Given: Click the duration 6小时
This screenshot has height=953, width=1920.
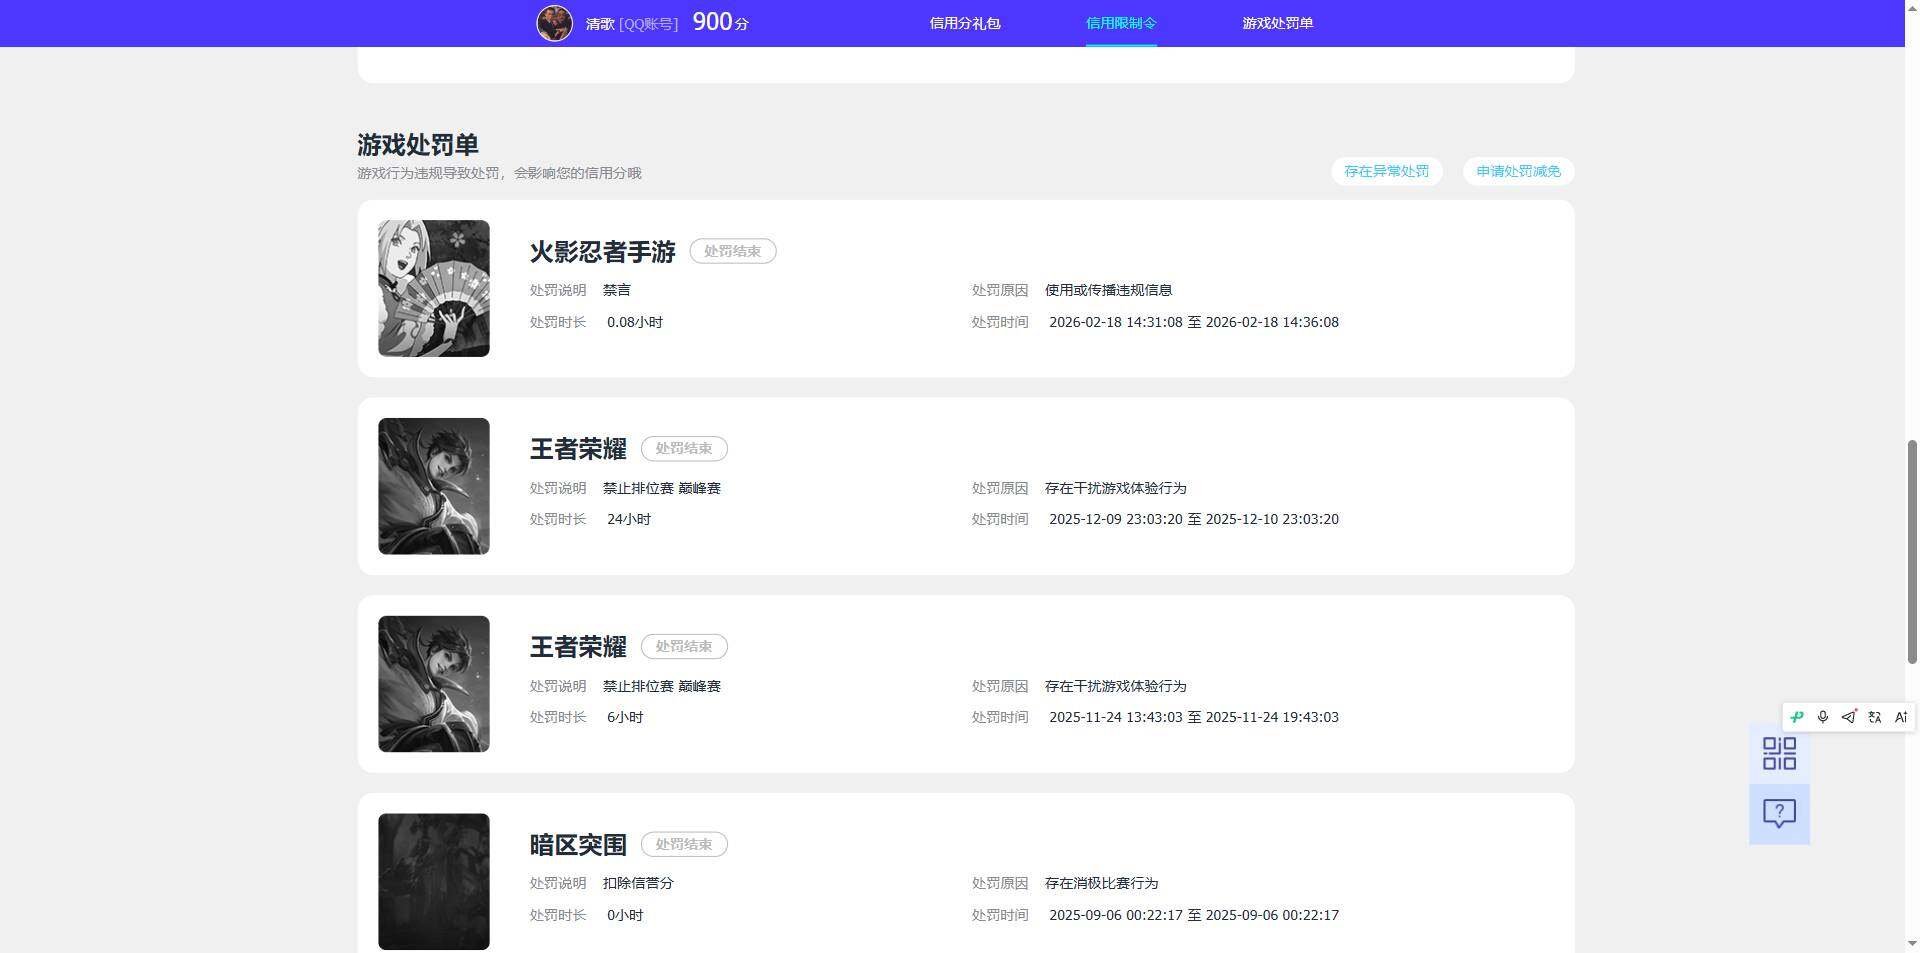Looking at the screenshot, I should pyautogui.click(x=625, y=718).
